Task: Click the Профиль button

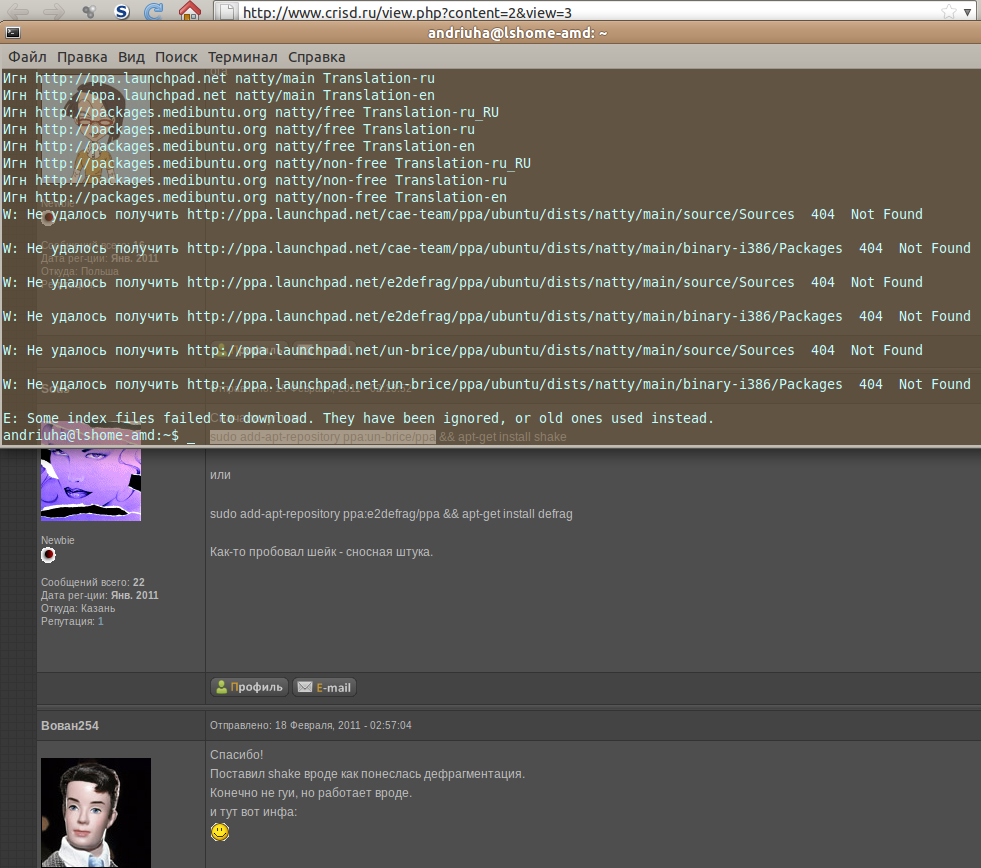Action: 249,687
